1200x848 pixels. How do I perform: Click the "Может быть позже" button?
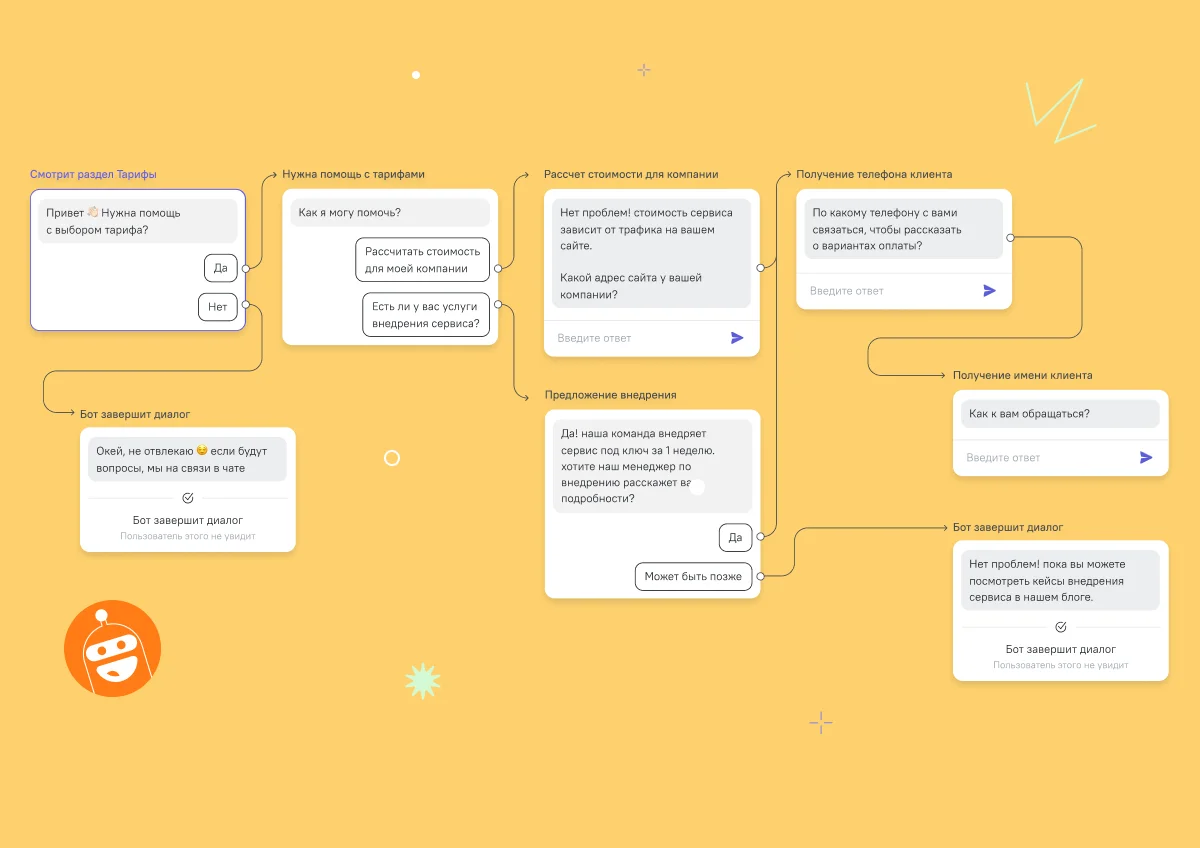tap(693, 576)
